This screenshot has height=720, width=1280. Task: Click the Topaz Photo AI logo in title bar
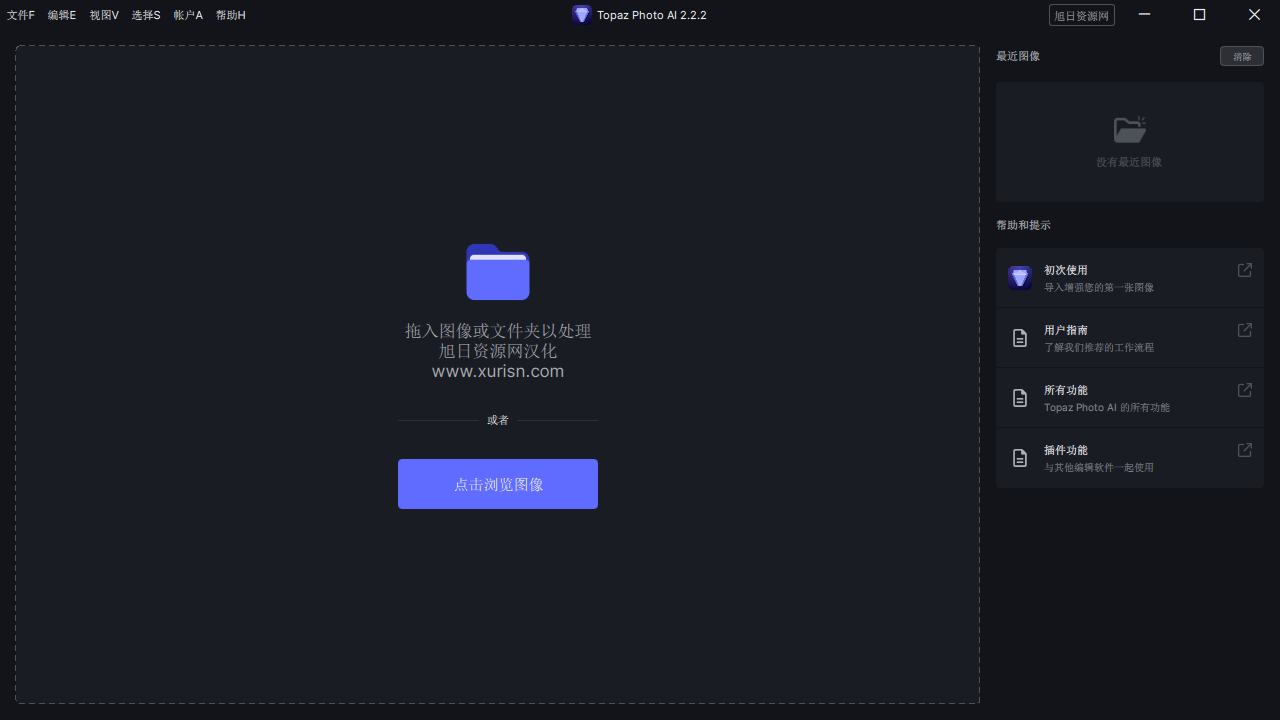(x=582, y=15)
